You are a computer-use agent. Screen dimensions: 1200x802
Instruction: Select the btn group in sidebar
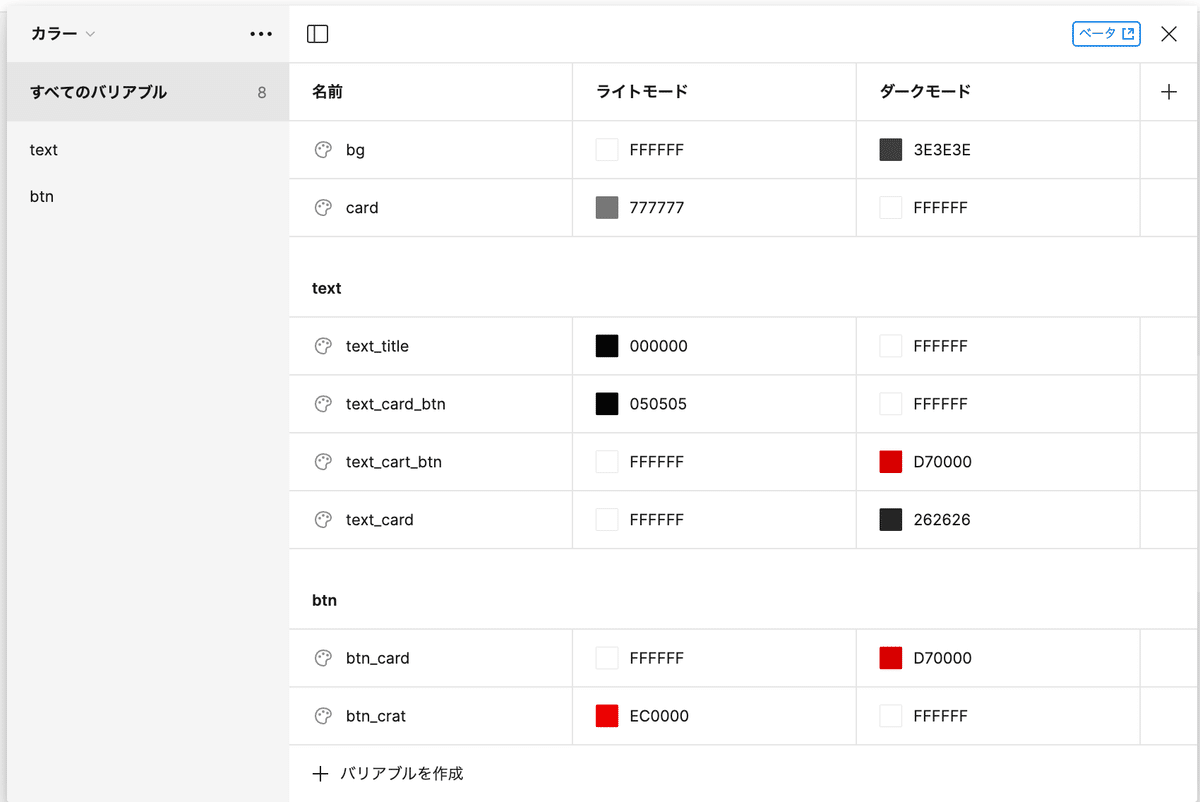42,196
